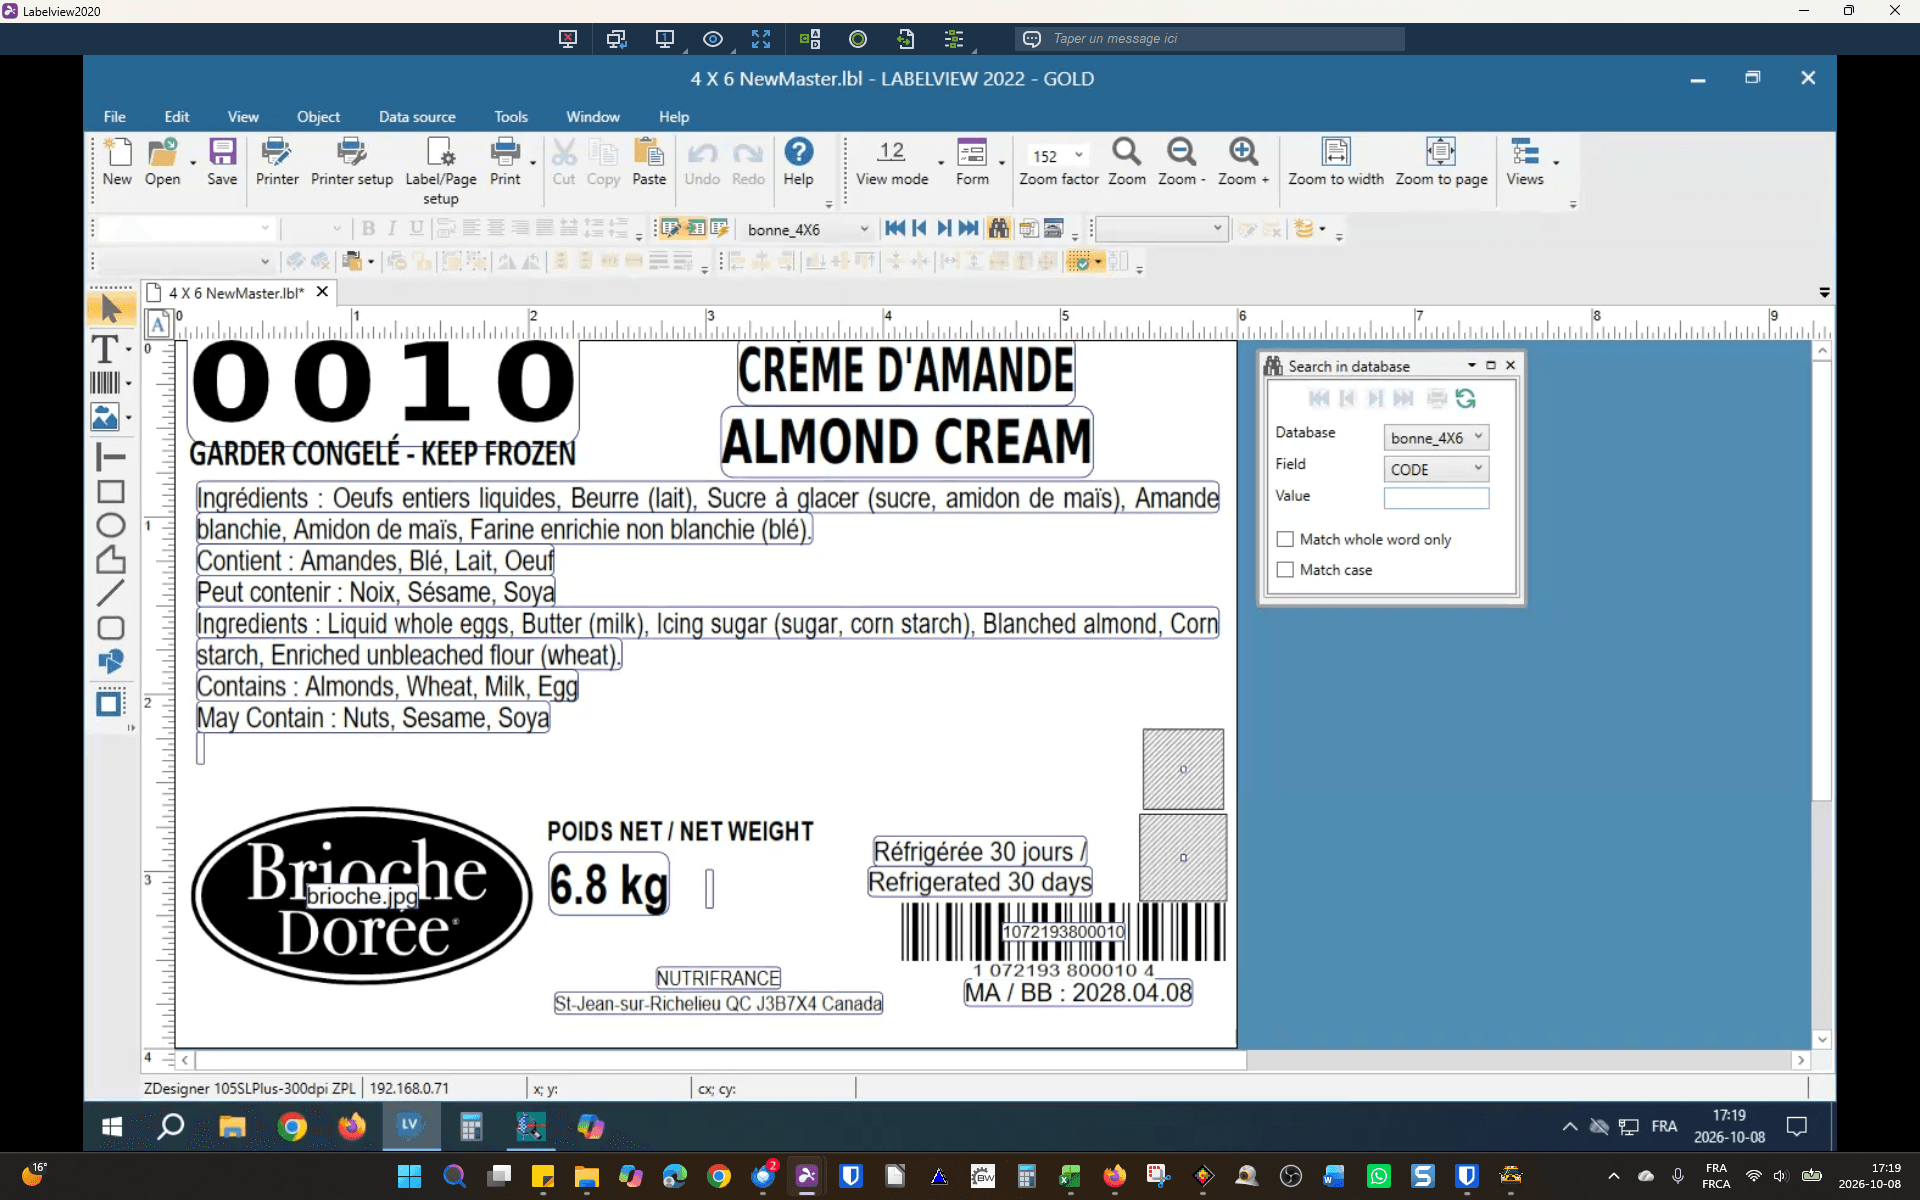This screenshot has height=1200, width=1920.
Task: Enable Match case checkbox
Action: [x=1285, y=570]
